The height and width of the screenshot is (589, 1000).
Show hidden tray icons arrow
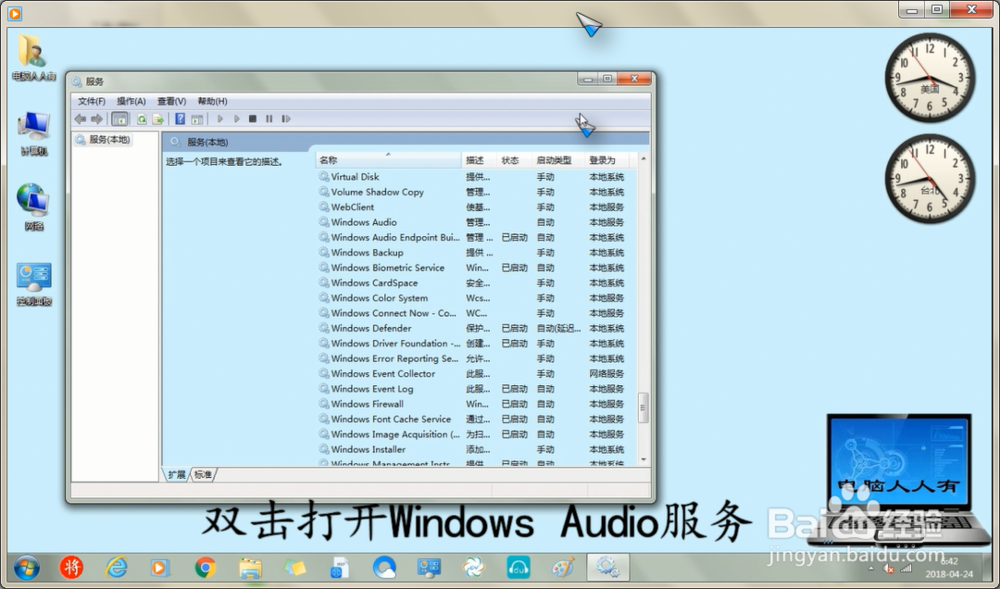pos(871,569)
